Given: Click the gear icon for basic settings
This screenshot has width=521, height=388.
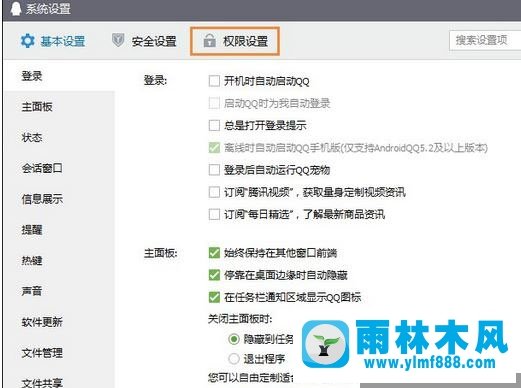Looking at the screenshot, I should coord(27,41).
